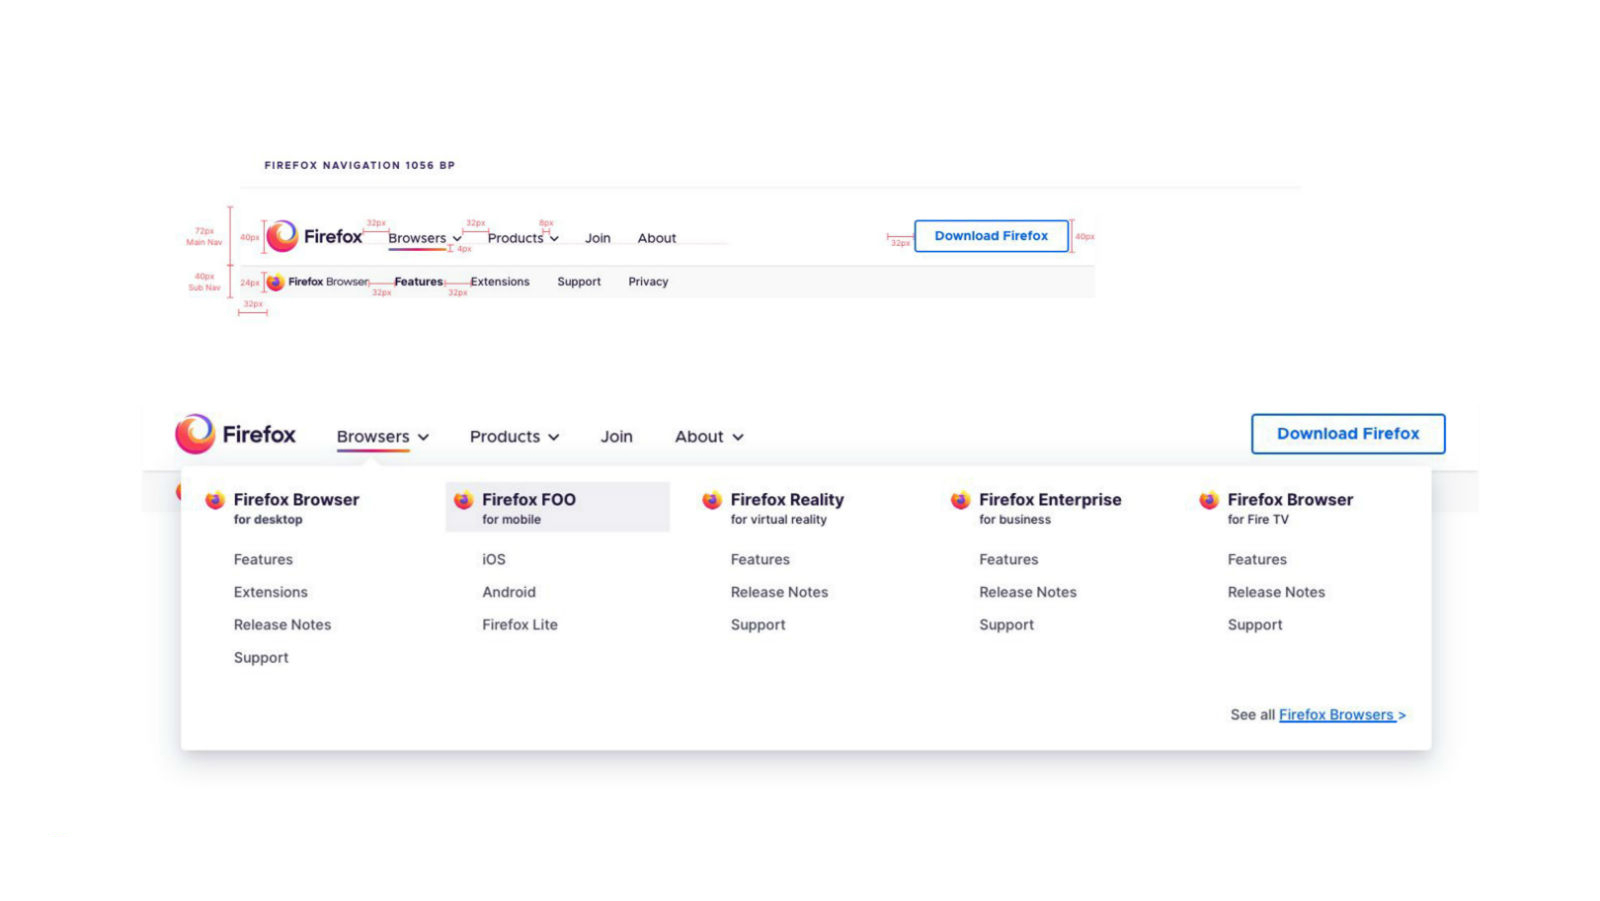
Task: Click the Firefox Enterprise icon
Action: (960, 500)
